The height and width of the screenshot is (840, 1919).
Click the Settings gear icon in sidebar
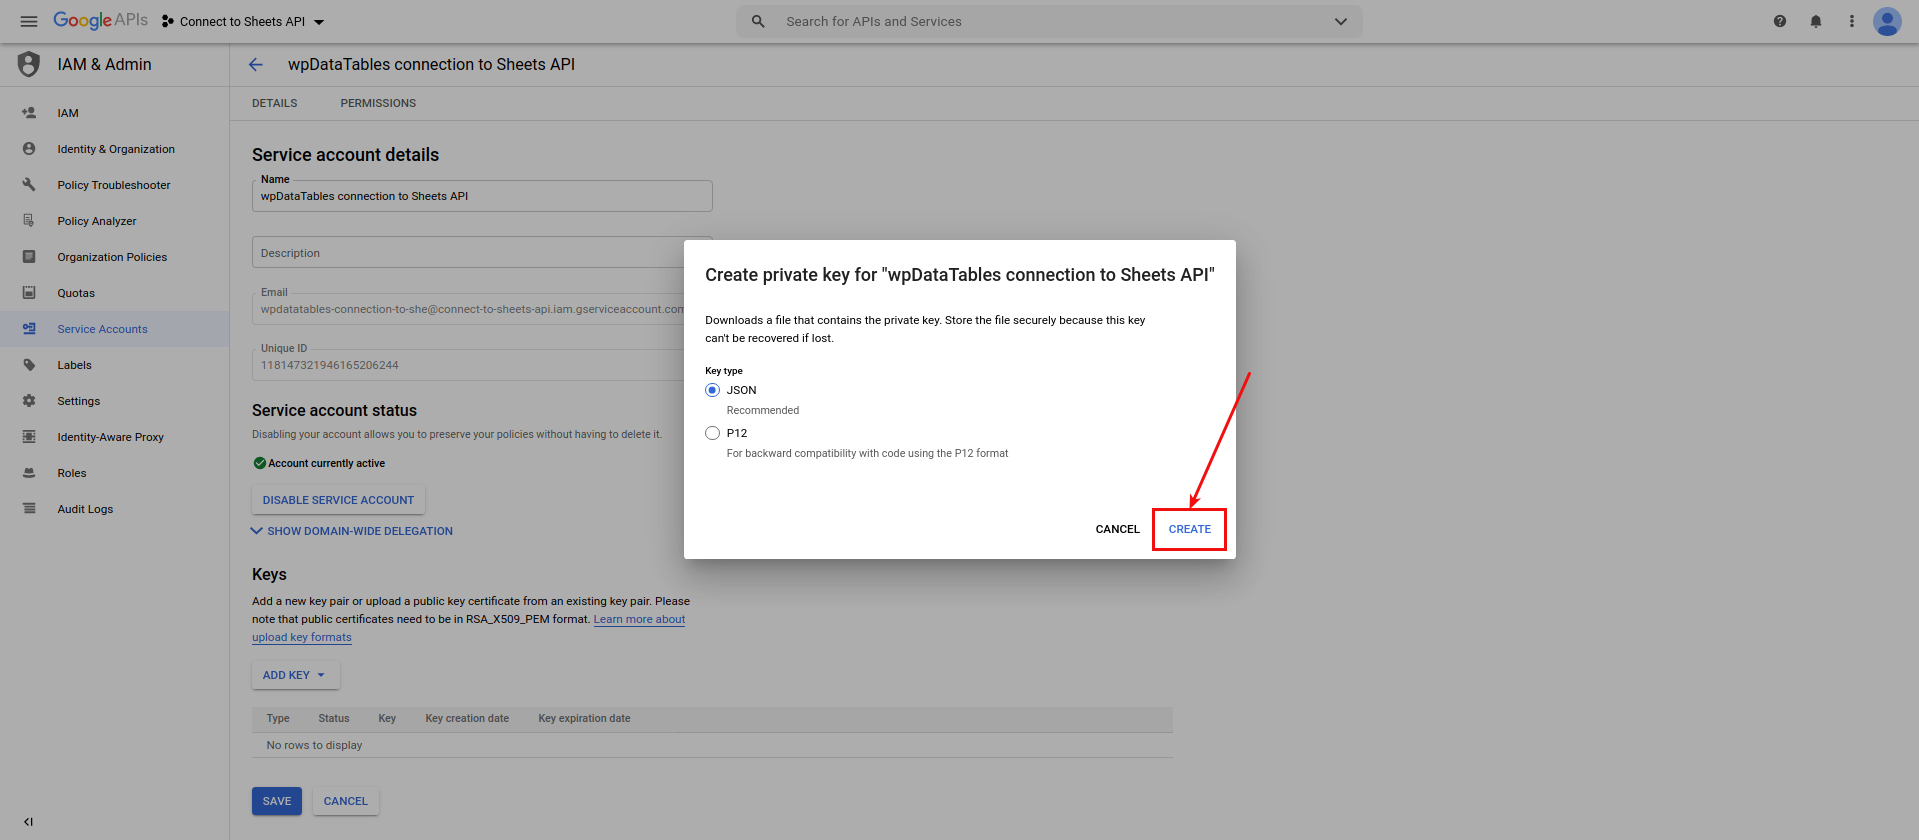coord(29,401)
